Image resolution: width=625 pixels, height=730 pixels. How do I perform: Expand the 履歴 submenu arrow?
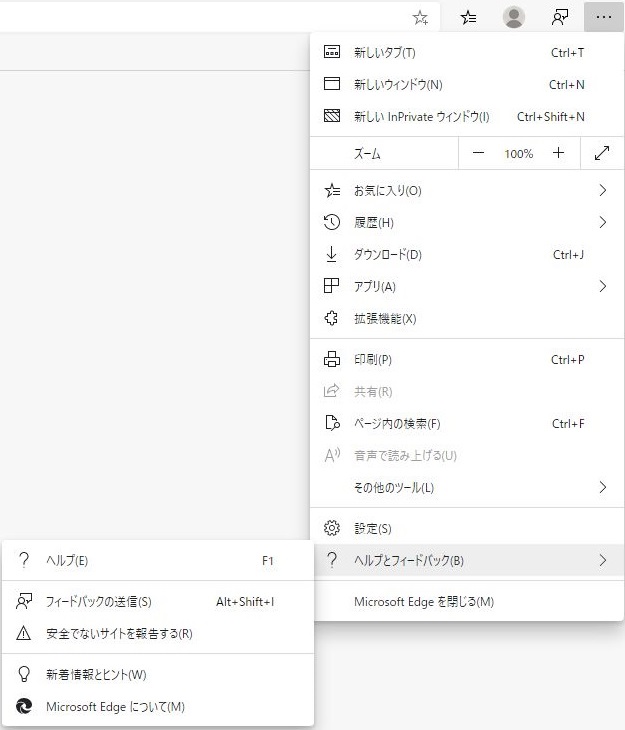click(x=603, y=222)
